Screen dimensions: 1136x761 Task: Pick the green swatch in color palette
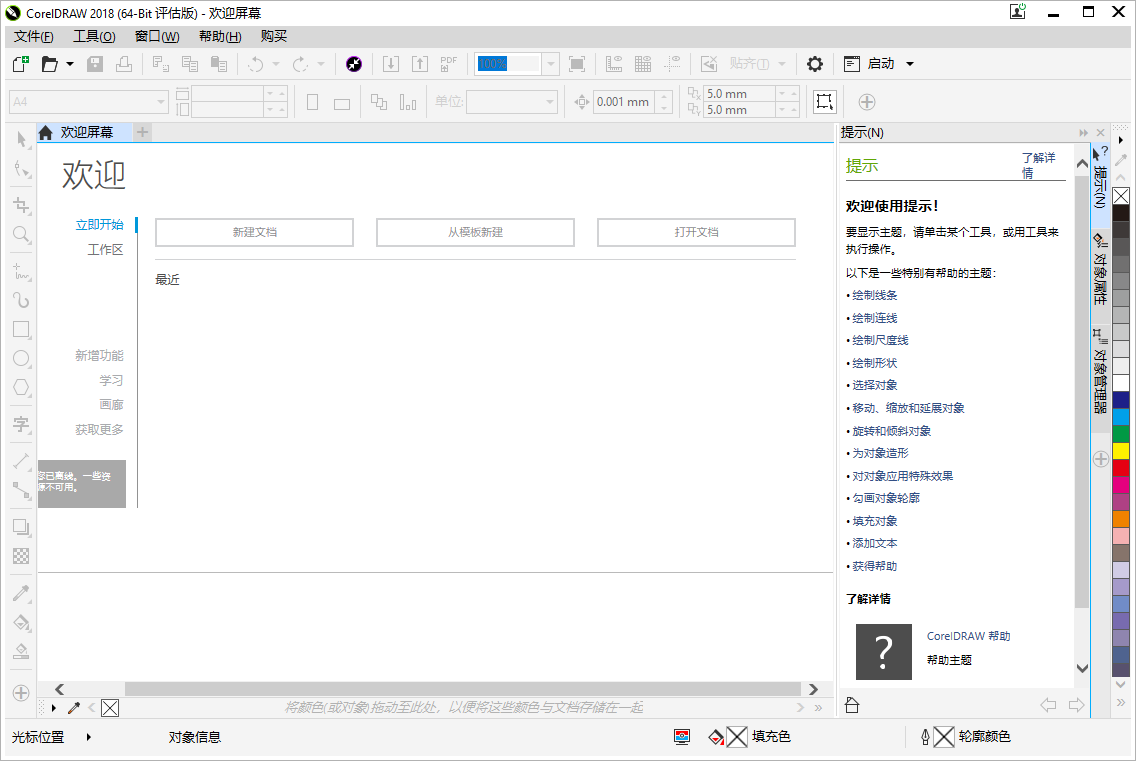click(x=1121, y=433)
